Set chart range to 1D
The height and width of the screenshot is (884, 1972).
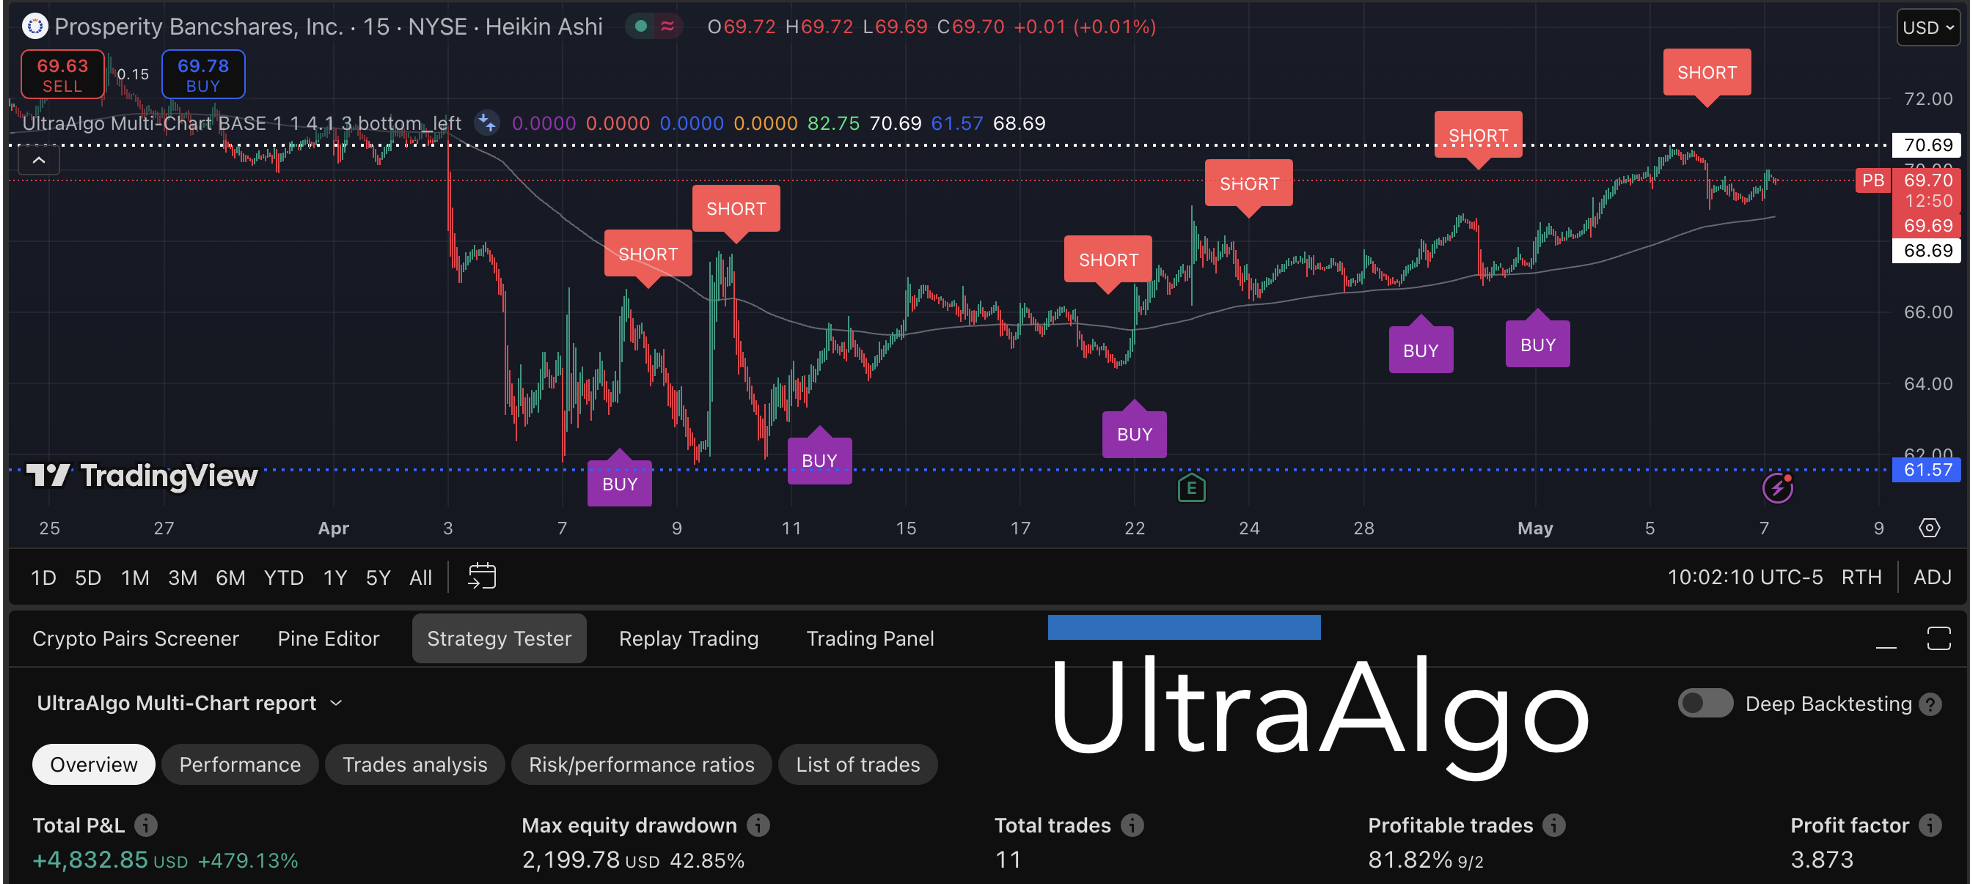(x=43, y=578)
